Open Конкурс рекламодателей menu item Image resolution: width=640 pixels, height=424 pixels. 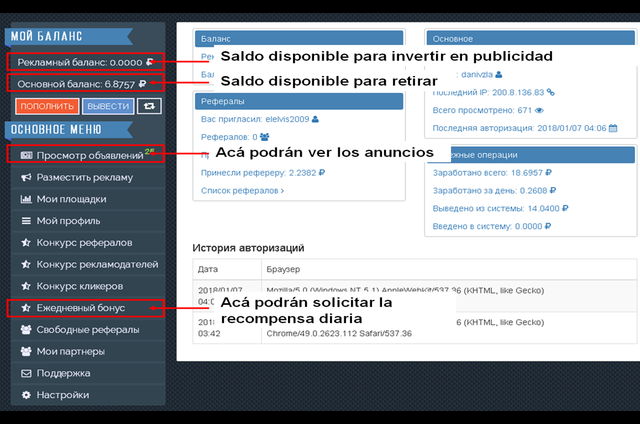88,264
